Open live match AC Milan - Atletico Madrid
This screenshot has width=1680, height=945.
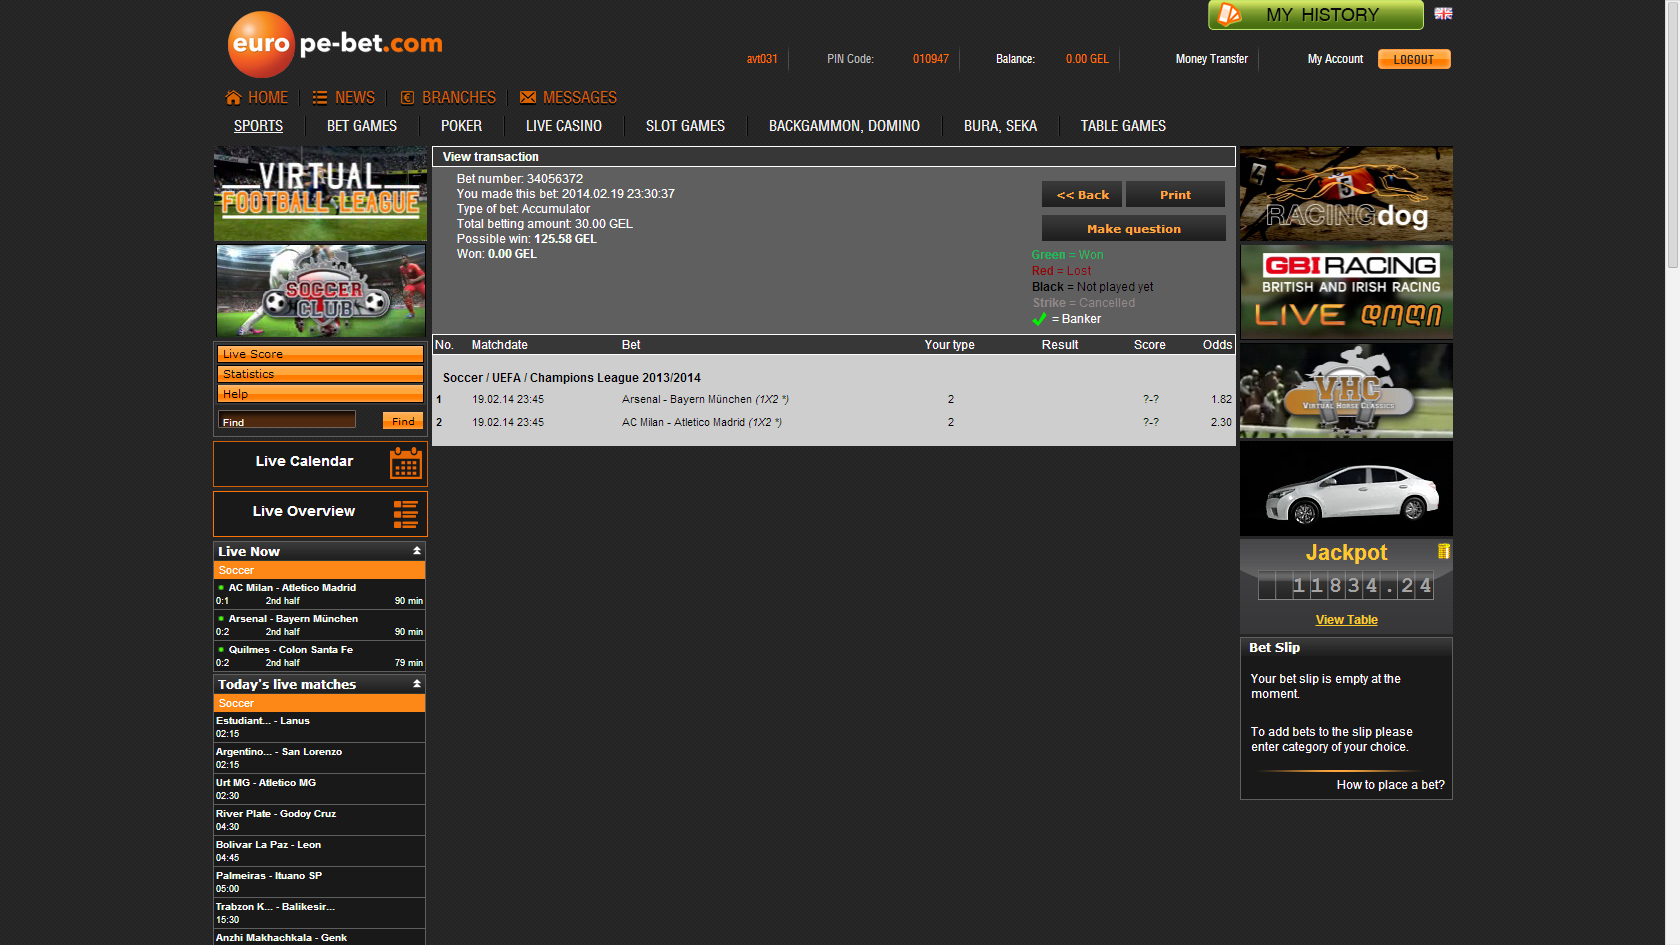(320, 595)
